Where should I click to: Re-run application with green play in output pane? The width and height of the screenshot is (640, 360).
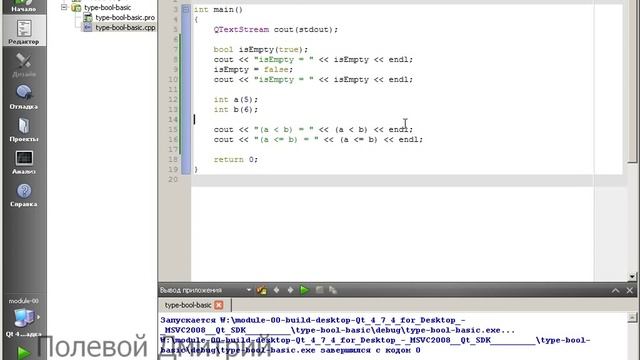point(304,290)
